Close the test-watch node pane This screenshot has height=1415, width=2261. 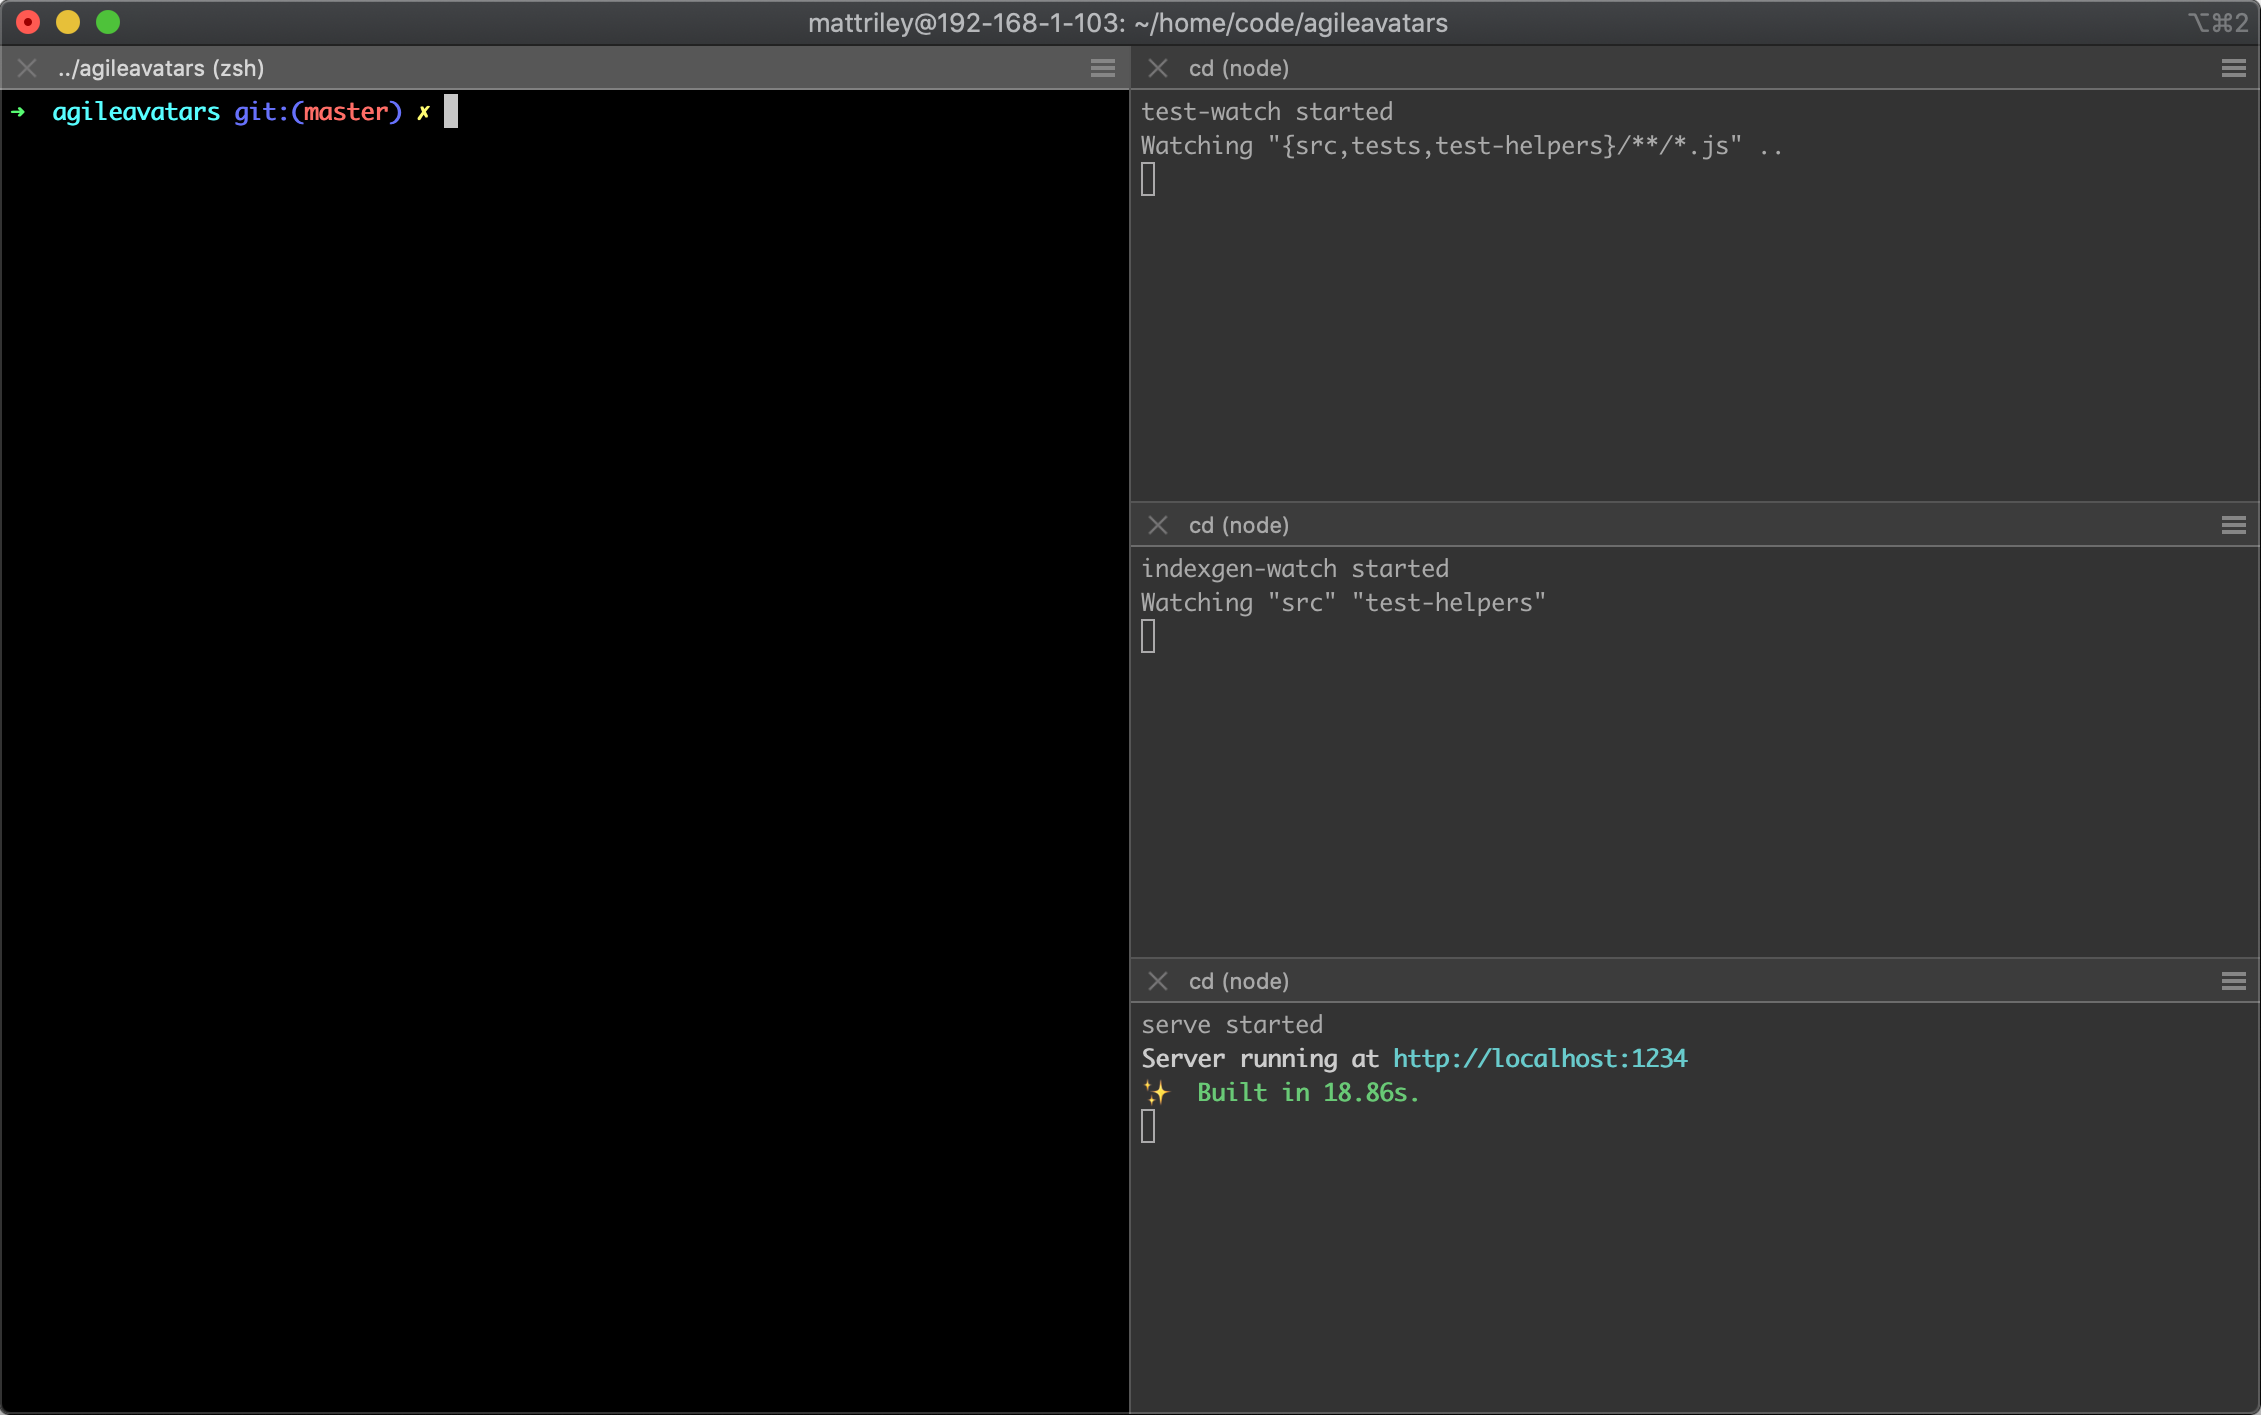point(1158,68)
